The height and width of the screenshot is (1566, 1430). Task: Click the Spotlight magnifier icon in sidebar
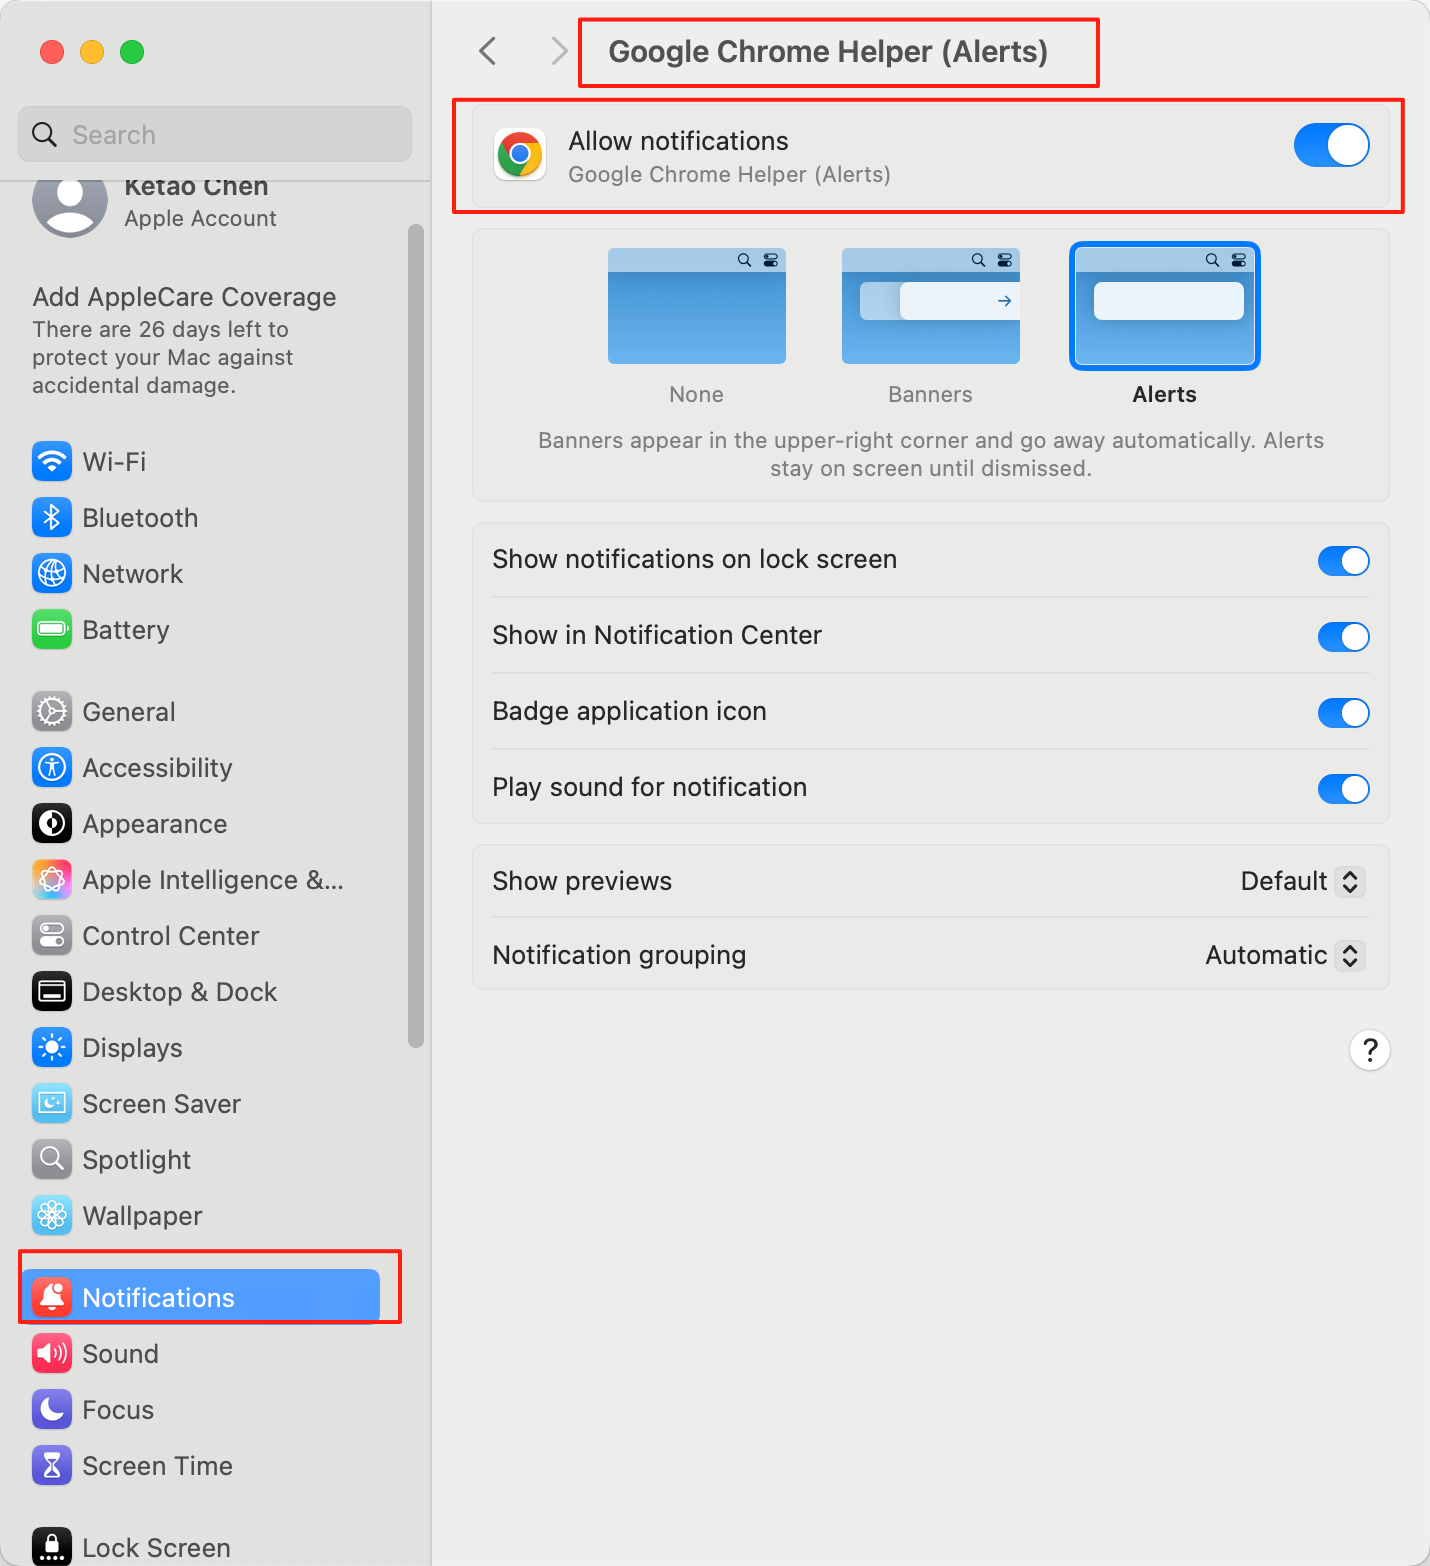pyautogui.click(x=52, y=1159)
